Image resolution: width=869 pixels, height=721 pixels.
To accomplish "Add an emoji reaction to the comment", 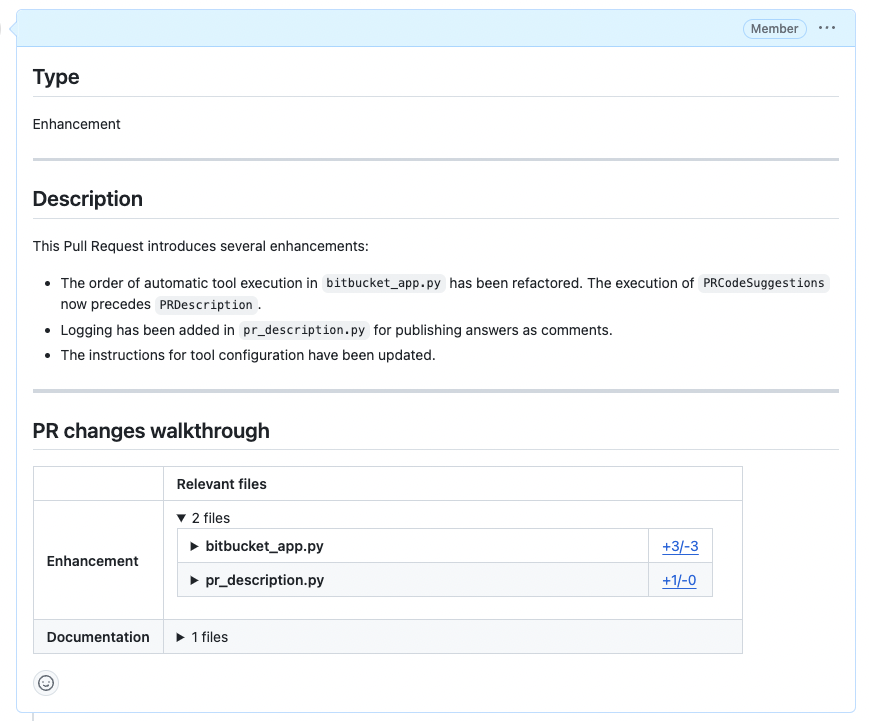I will 46,683.
